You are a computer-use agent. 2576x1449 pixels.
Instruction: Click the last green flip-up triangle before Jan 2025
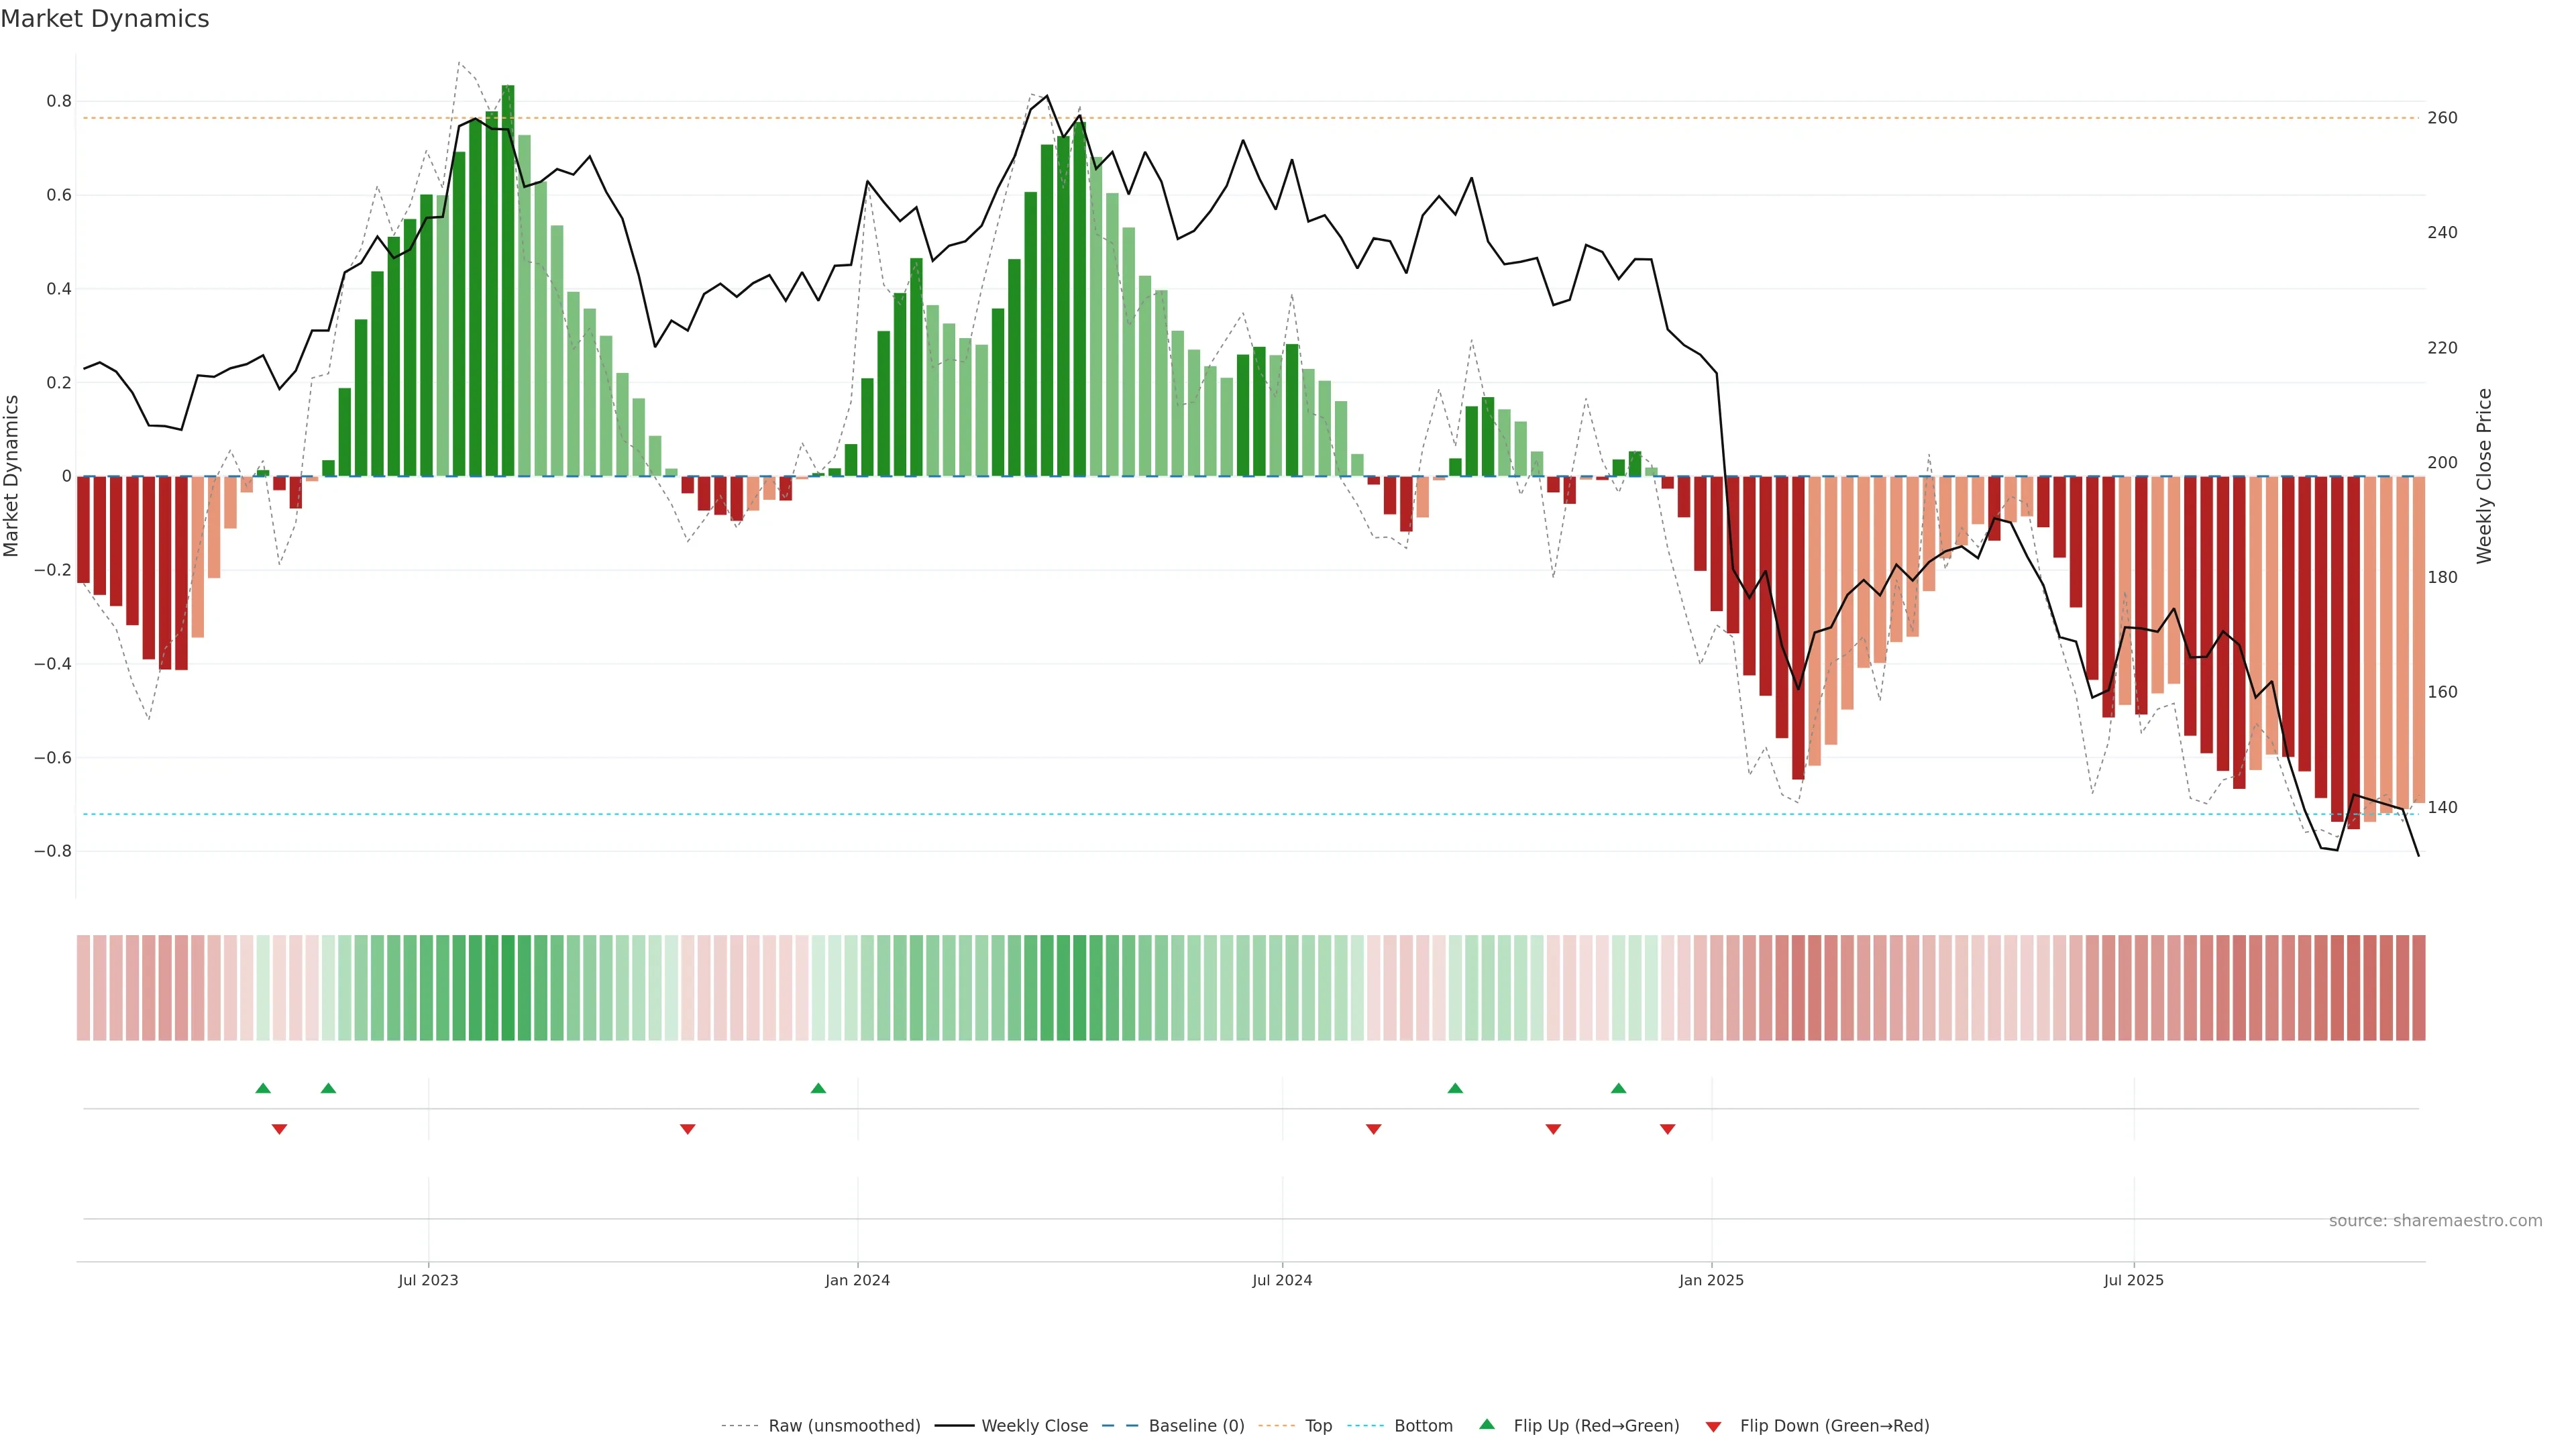point(1618,1088)
